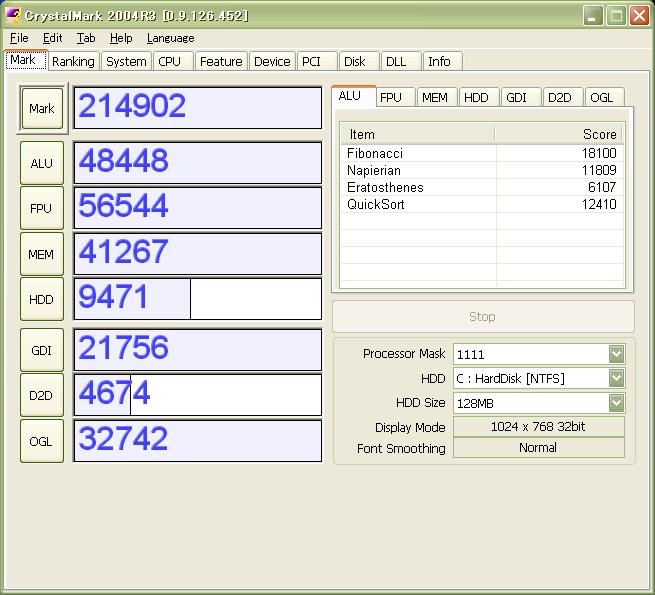Run the GDI benchmark test
The height and width of the screenshot is (595, 655).
pyautogui.click(x=41, y=350)
